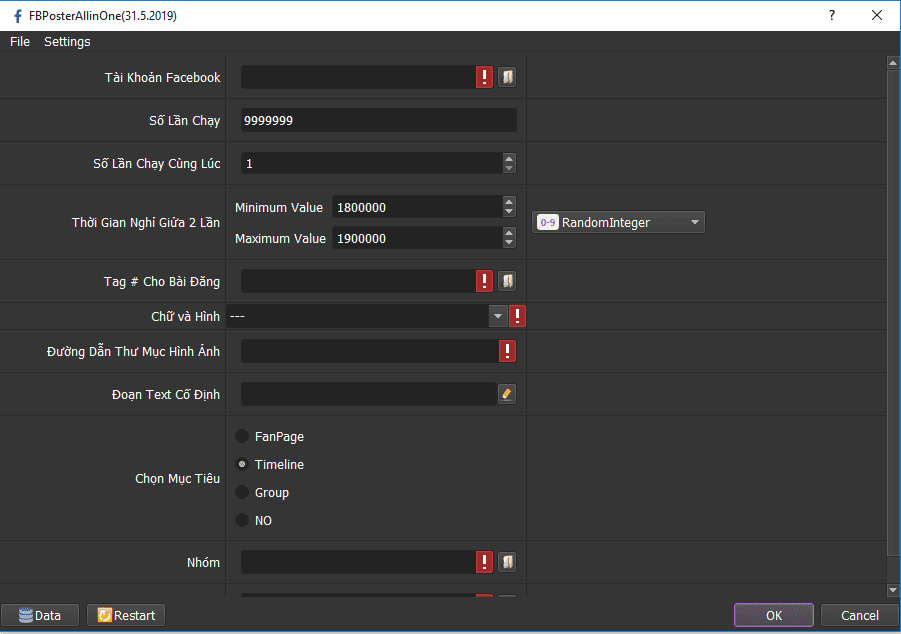Click pencil edit icon for Đoạn Text Cố Định
Image resolution: width=901 pixels, height=634 pixels.
coord(507,394)
